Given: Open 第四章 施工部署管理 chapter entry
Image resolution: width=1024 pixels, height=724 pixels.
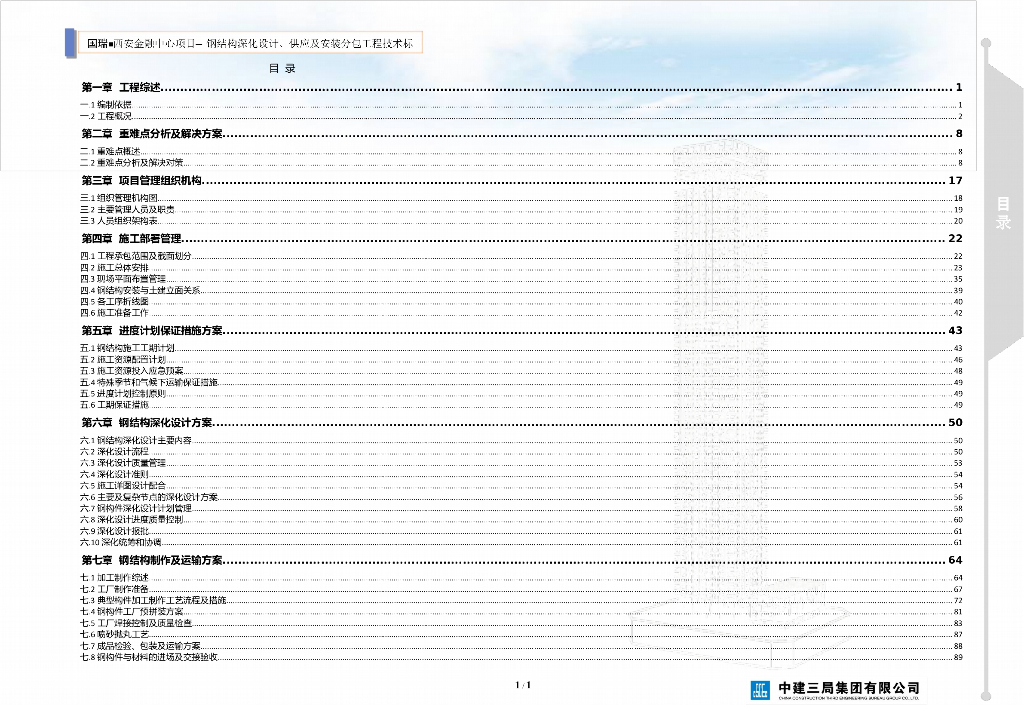Looking at the screenshot, I should point(521,239).
